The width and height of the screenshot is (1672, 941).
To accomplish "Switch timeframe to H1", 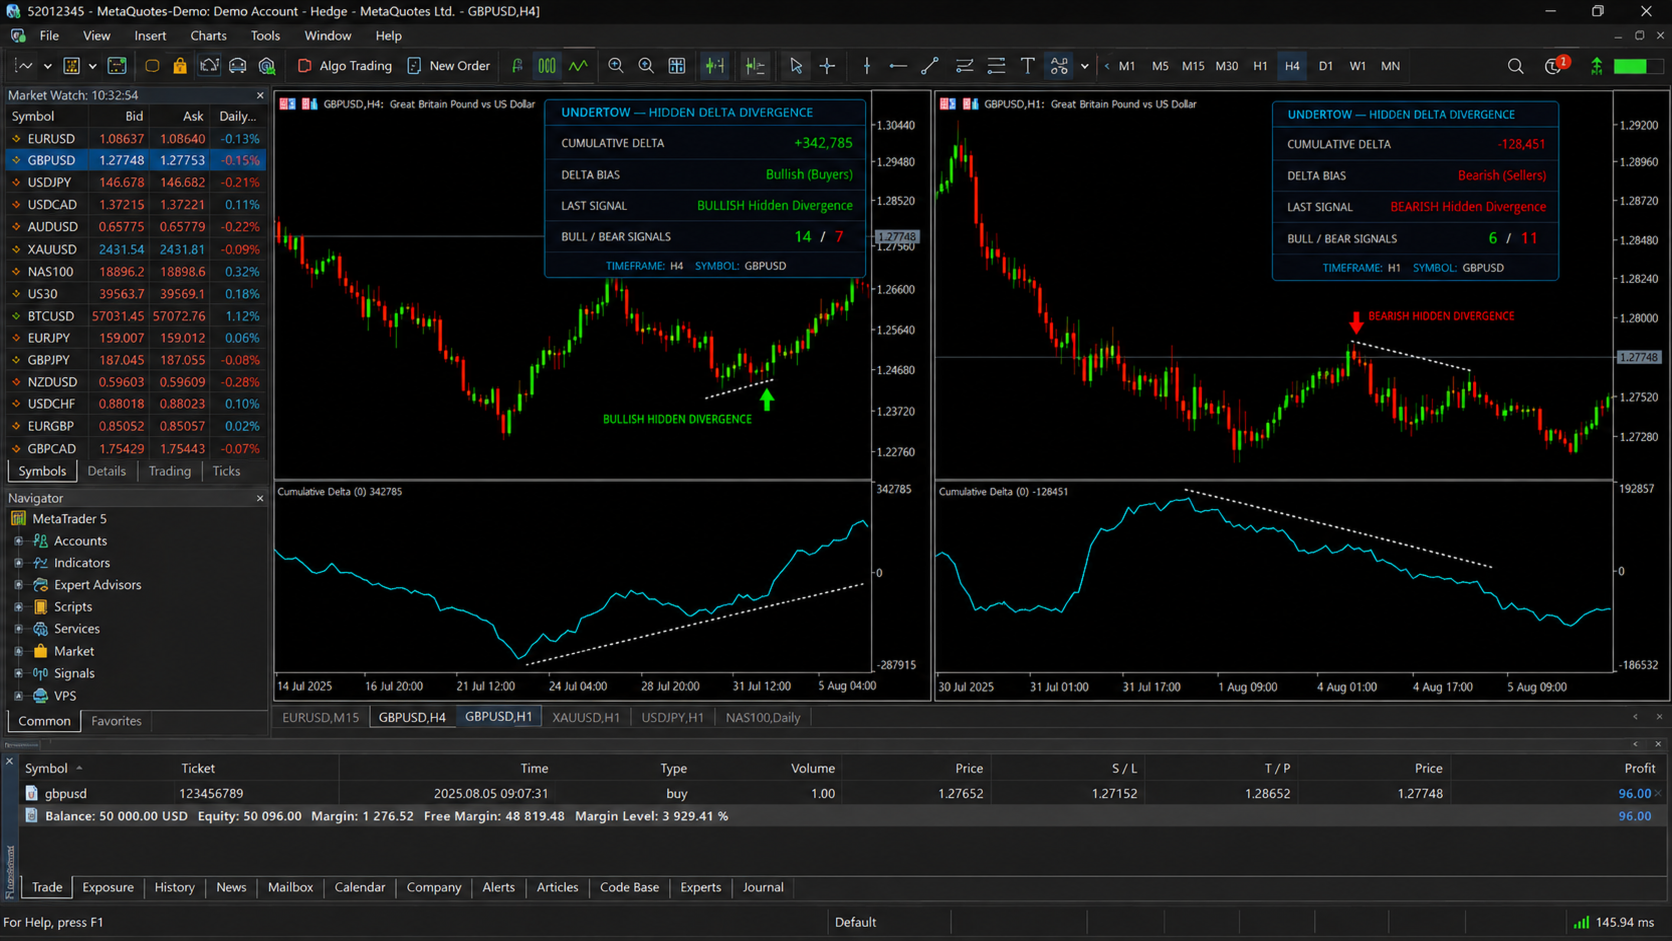I will (1260, 66).
